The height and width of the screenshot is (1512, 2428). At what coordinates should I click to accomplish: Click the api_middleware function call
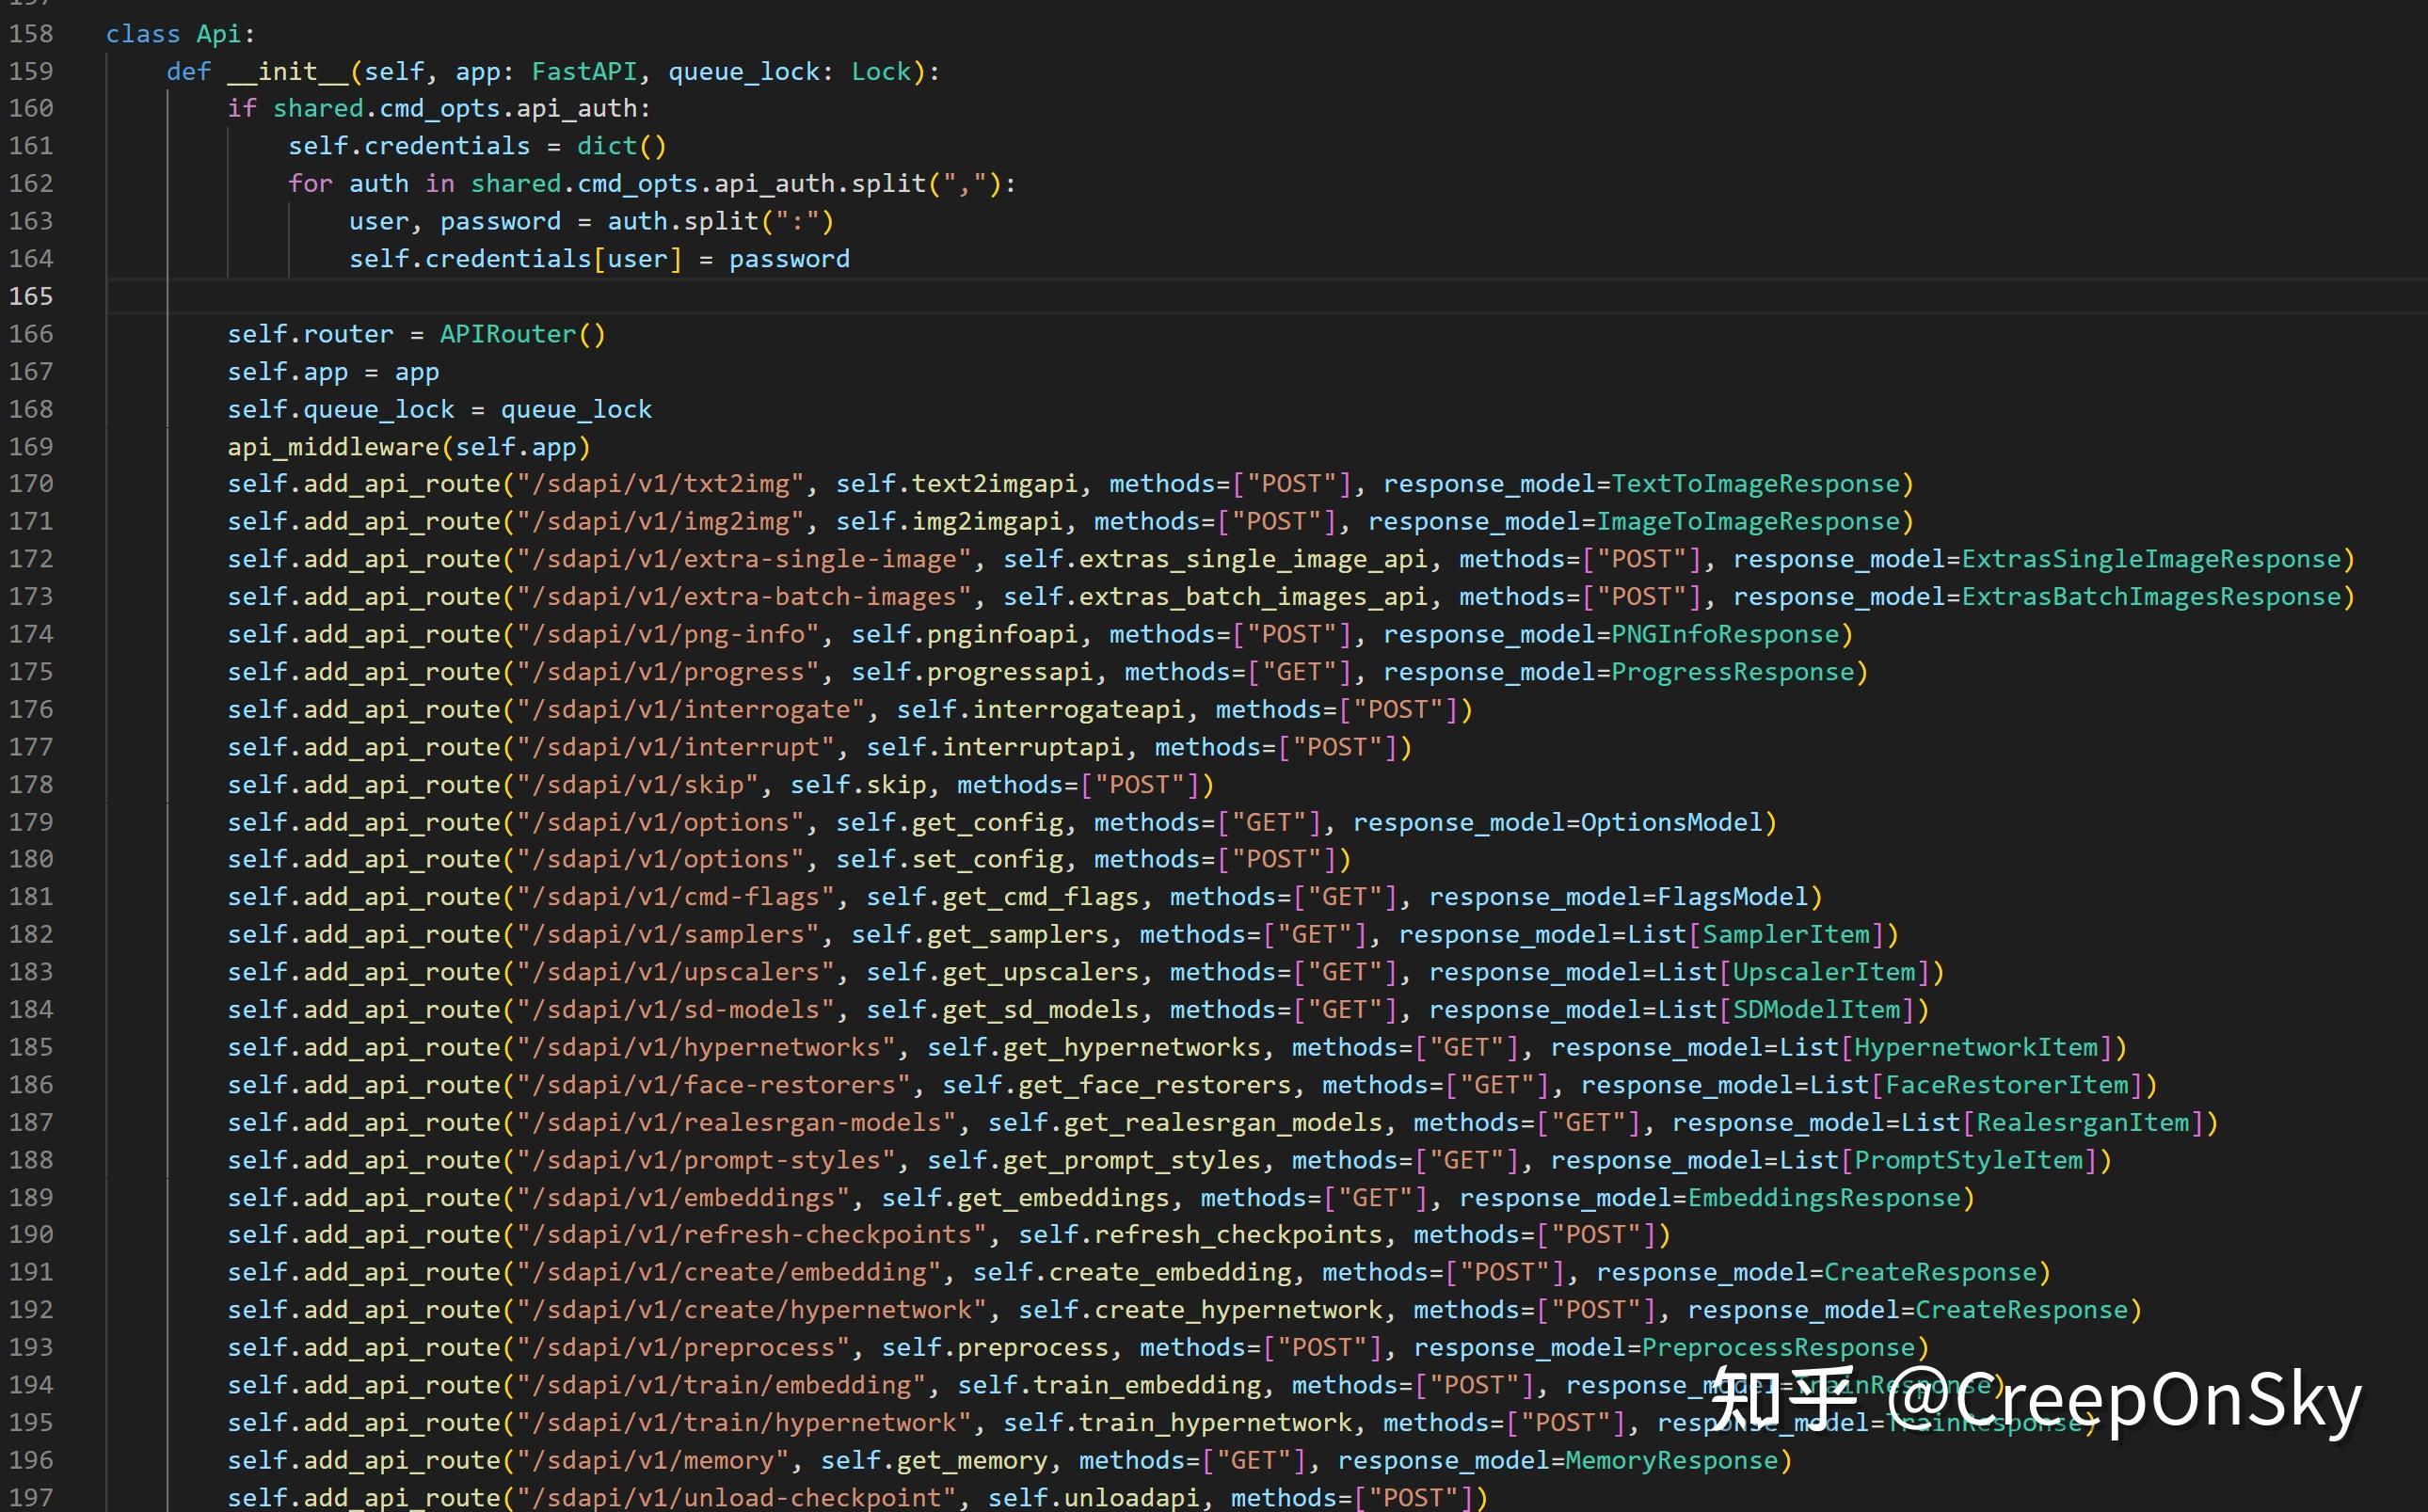333,447
